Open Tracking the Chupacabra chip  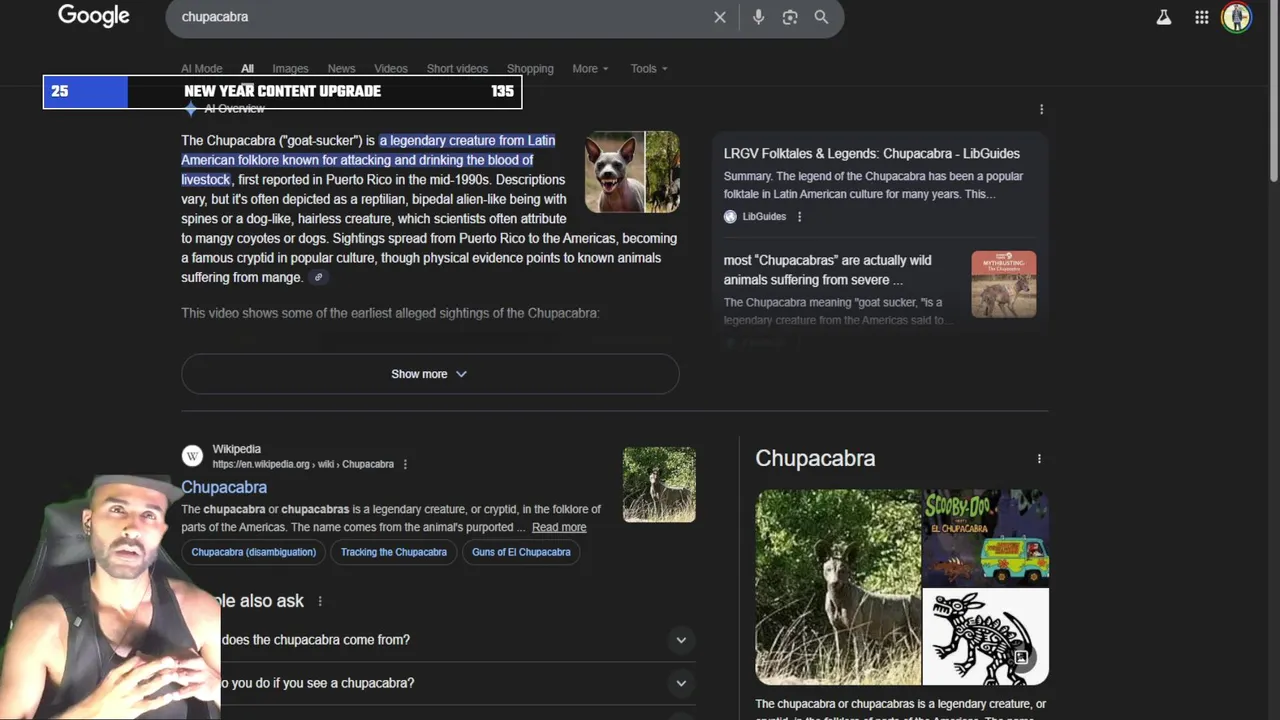[394, 552]
